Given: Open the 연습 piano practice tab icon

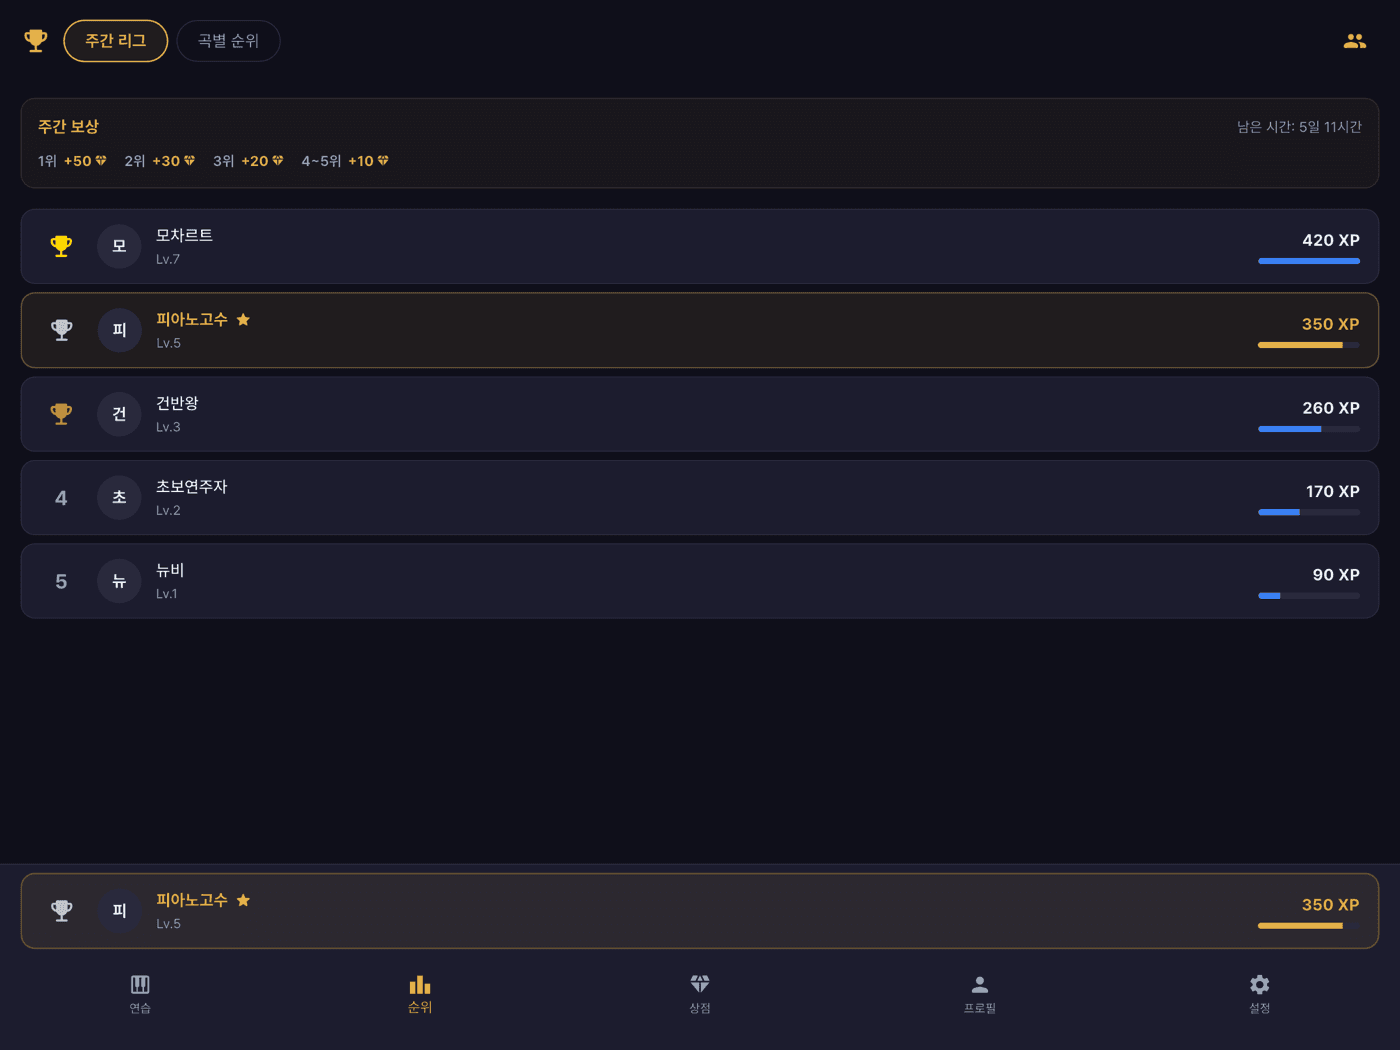Looking at the screenshot, I should (x=140, y=984).
